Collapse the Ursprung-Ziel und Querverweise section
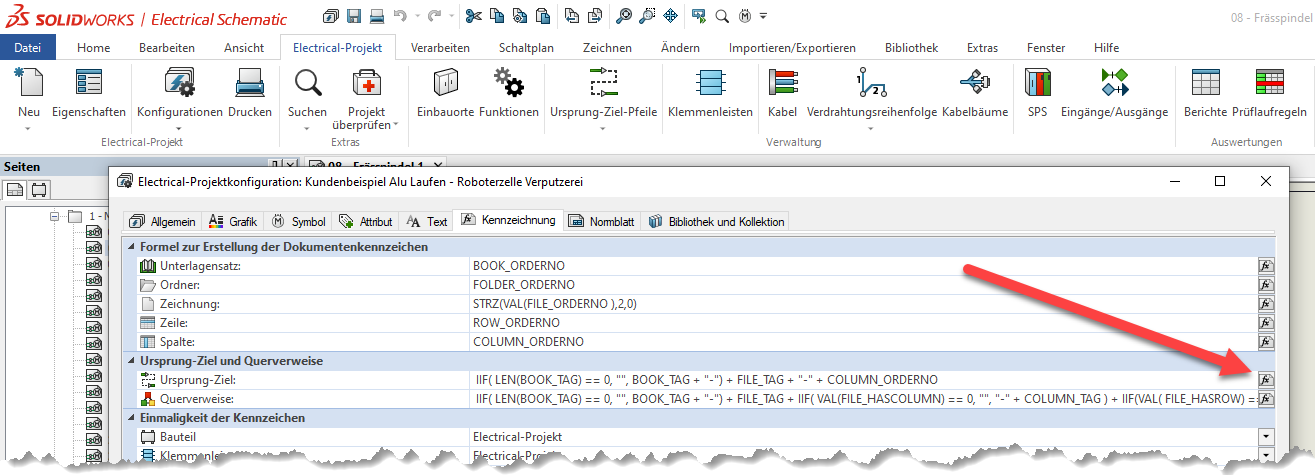1315x475 pixels. pyautogui.click(x=130, y=360)
